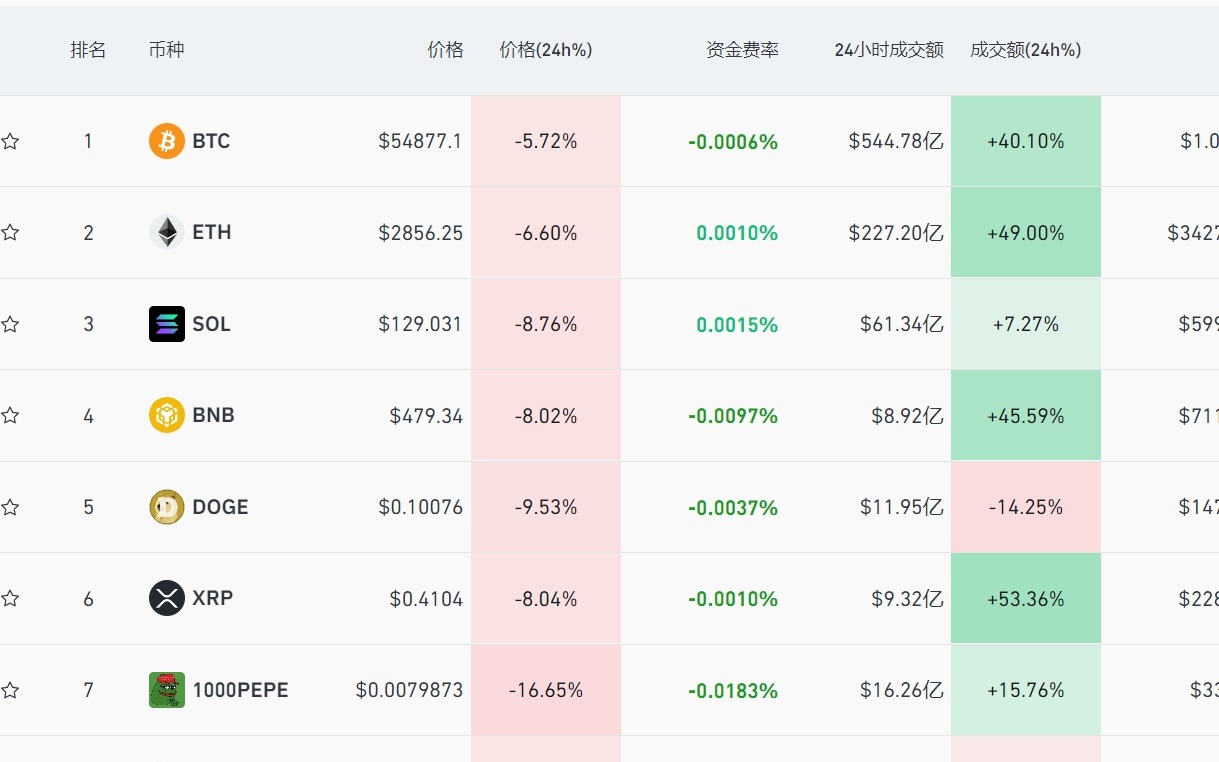Click the Ethereum diamond icon
This screenshot has height=762, width=1219.
(167, 233)
